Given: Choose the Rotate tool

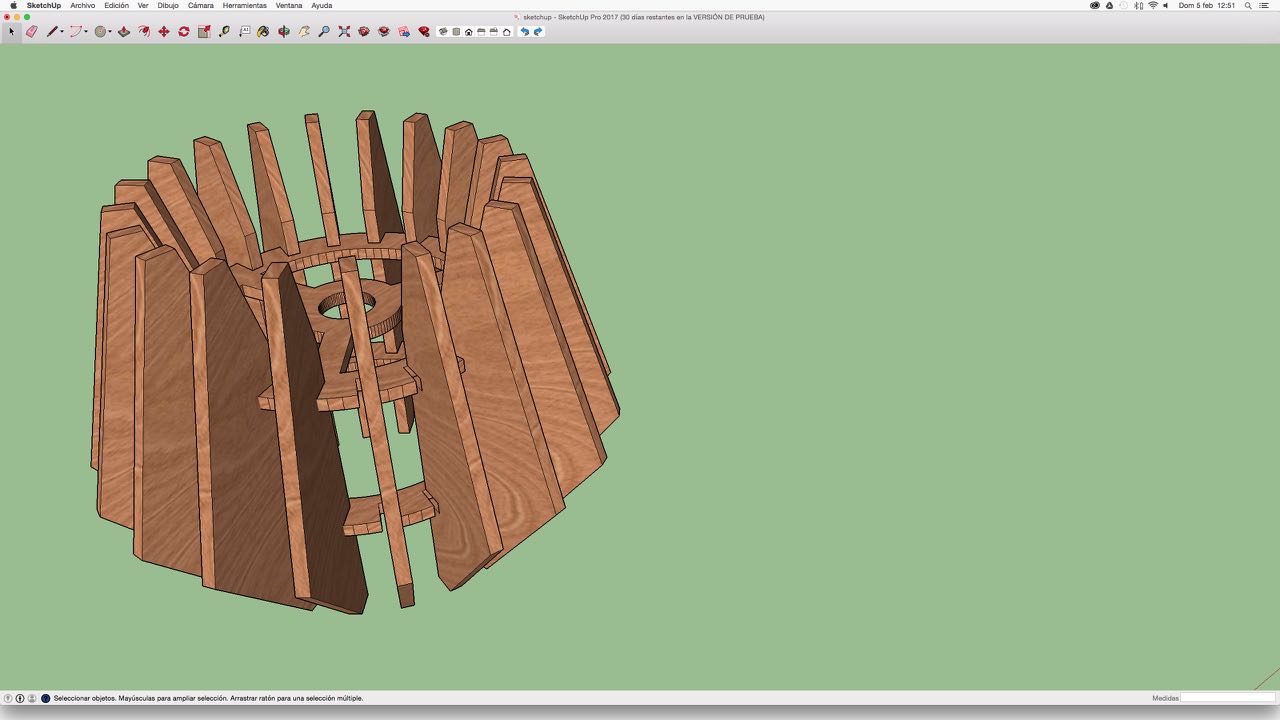Looking at the screenshot, I should pyautogui.click(x=184, y=32).
